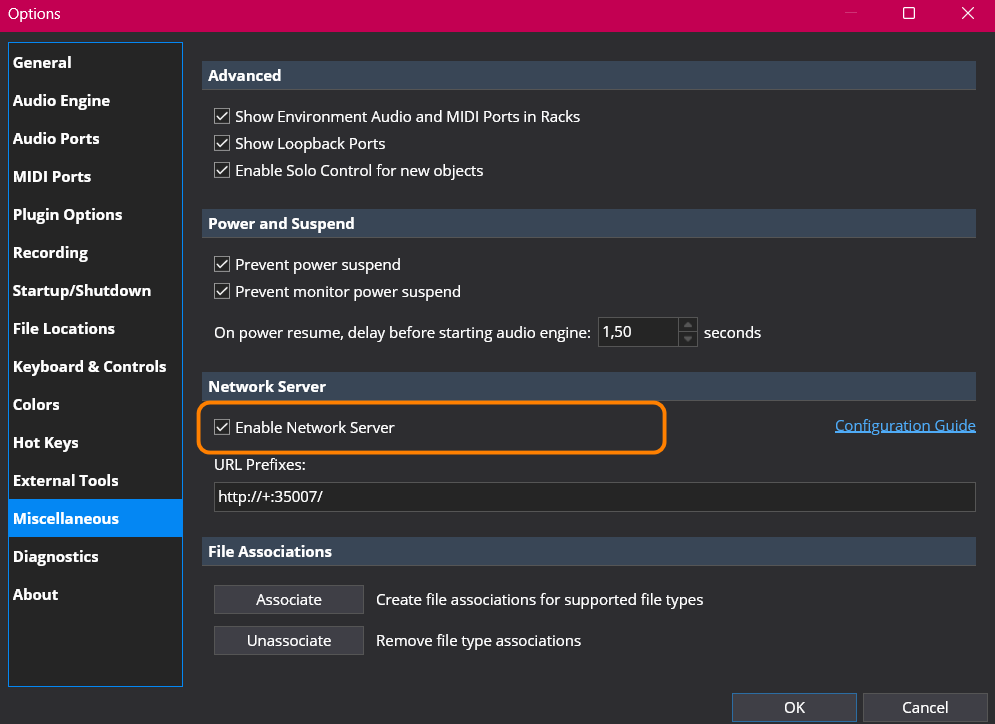
Task: Click the delay seconds value field
Action: pos(638,332)
